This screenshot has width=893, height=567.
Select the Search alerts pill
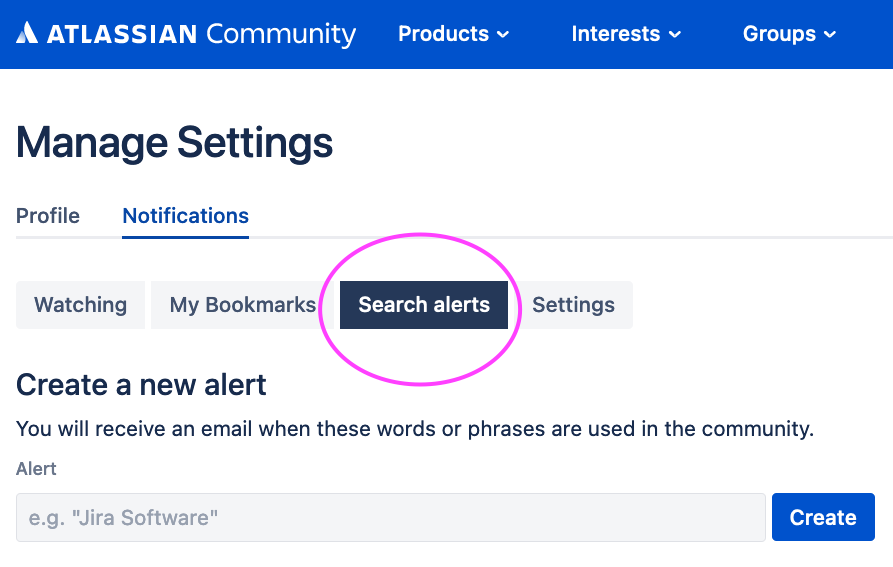pyautogui.click(x=424, y=305)
